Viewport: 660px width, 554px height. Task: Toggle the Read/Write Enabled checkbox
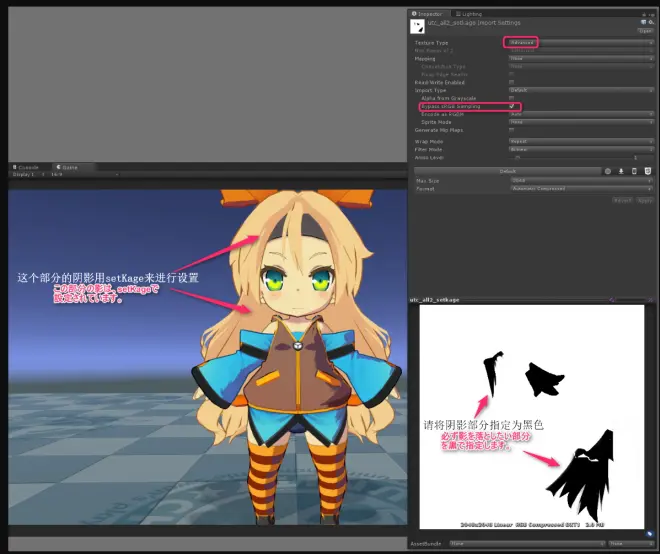point(511,82)
